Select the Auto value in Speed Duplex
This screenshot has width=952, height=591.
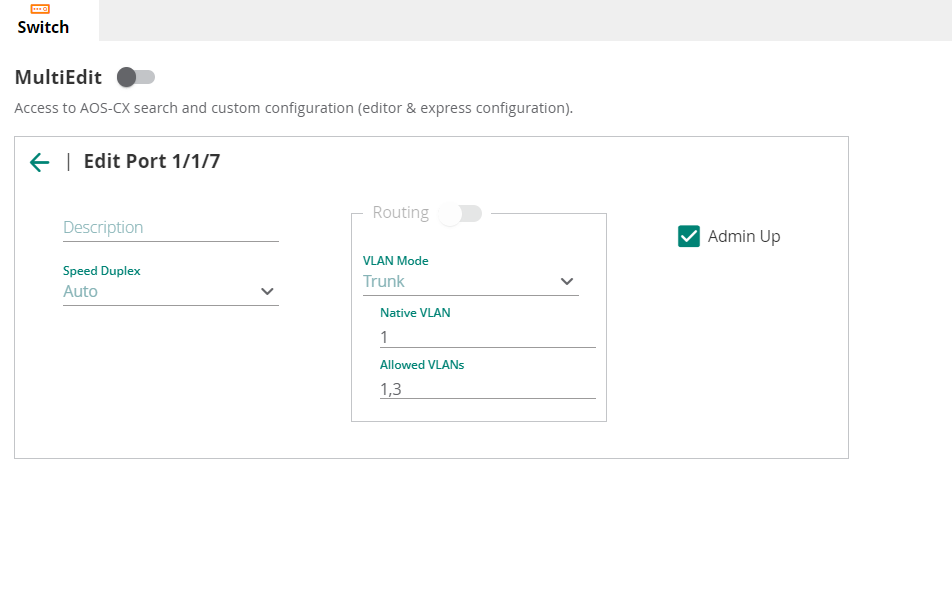click(80, 292)
